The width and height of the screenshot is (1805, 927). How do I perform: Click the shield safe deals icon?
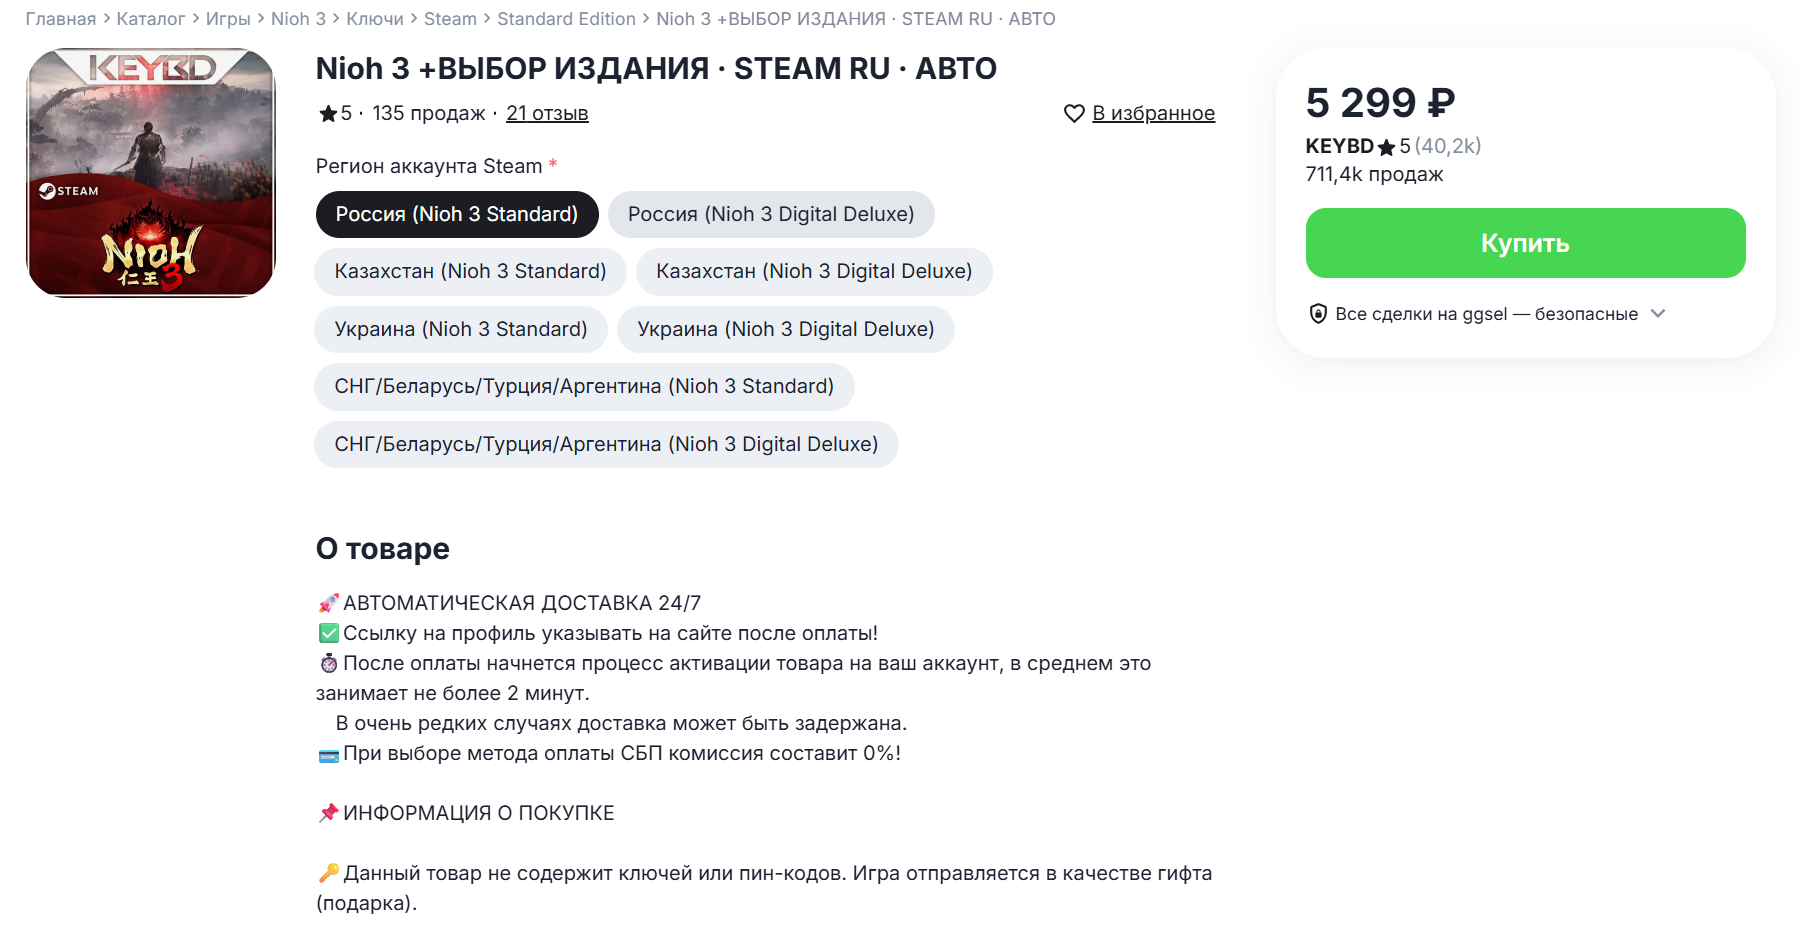pos(1318,314)
